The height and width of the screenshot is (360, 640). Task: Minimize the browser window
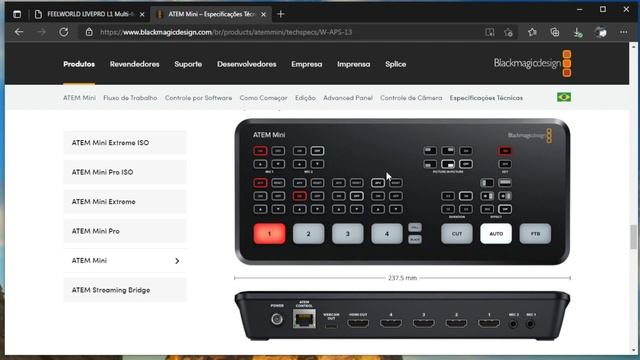pos(580,9)
